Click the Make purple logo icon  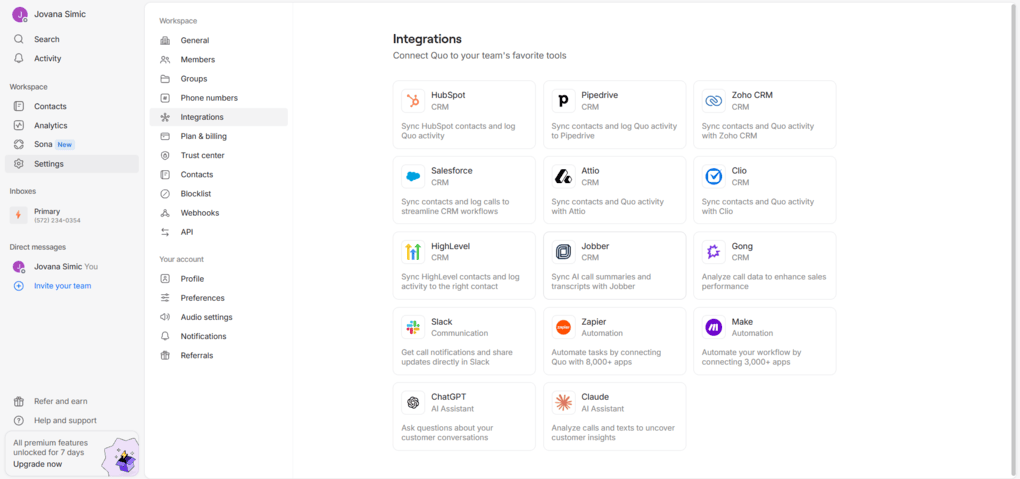click(x=714, y=327)
